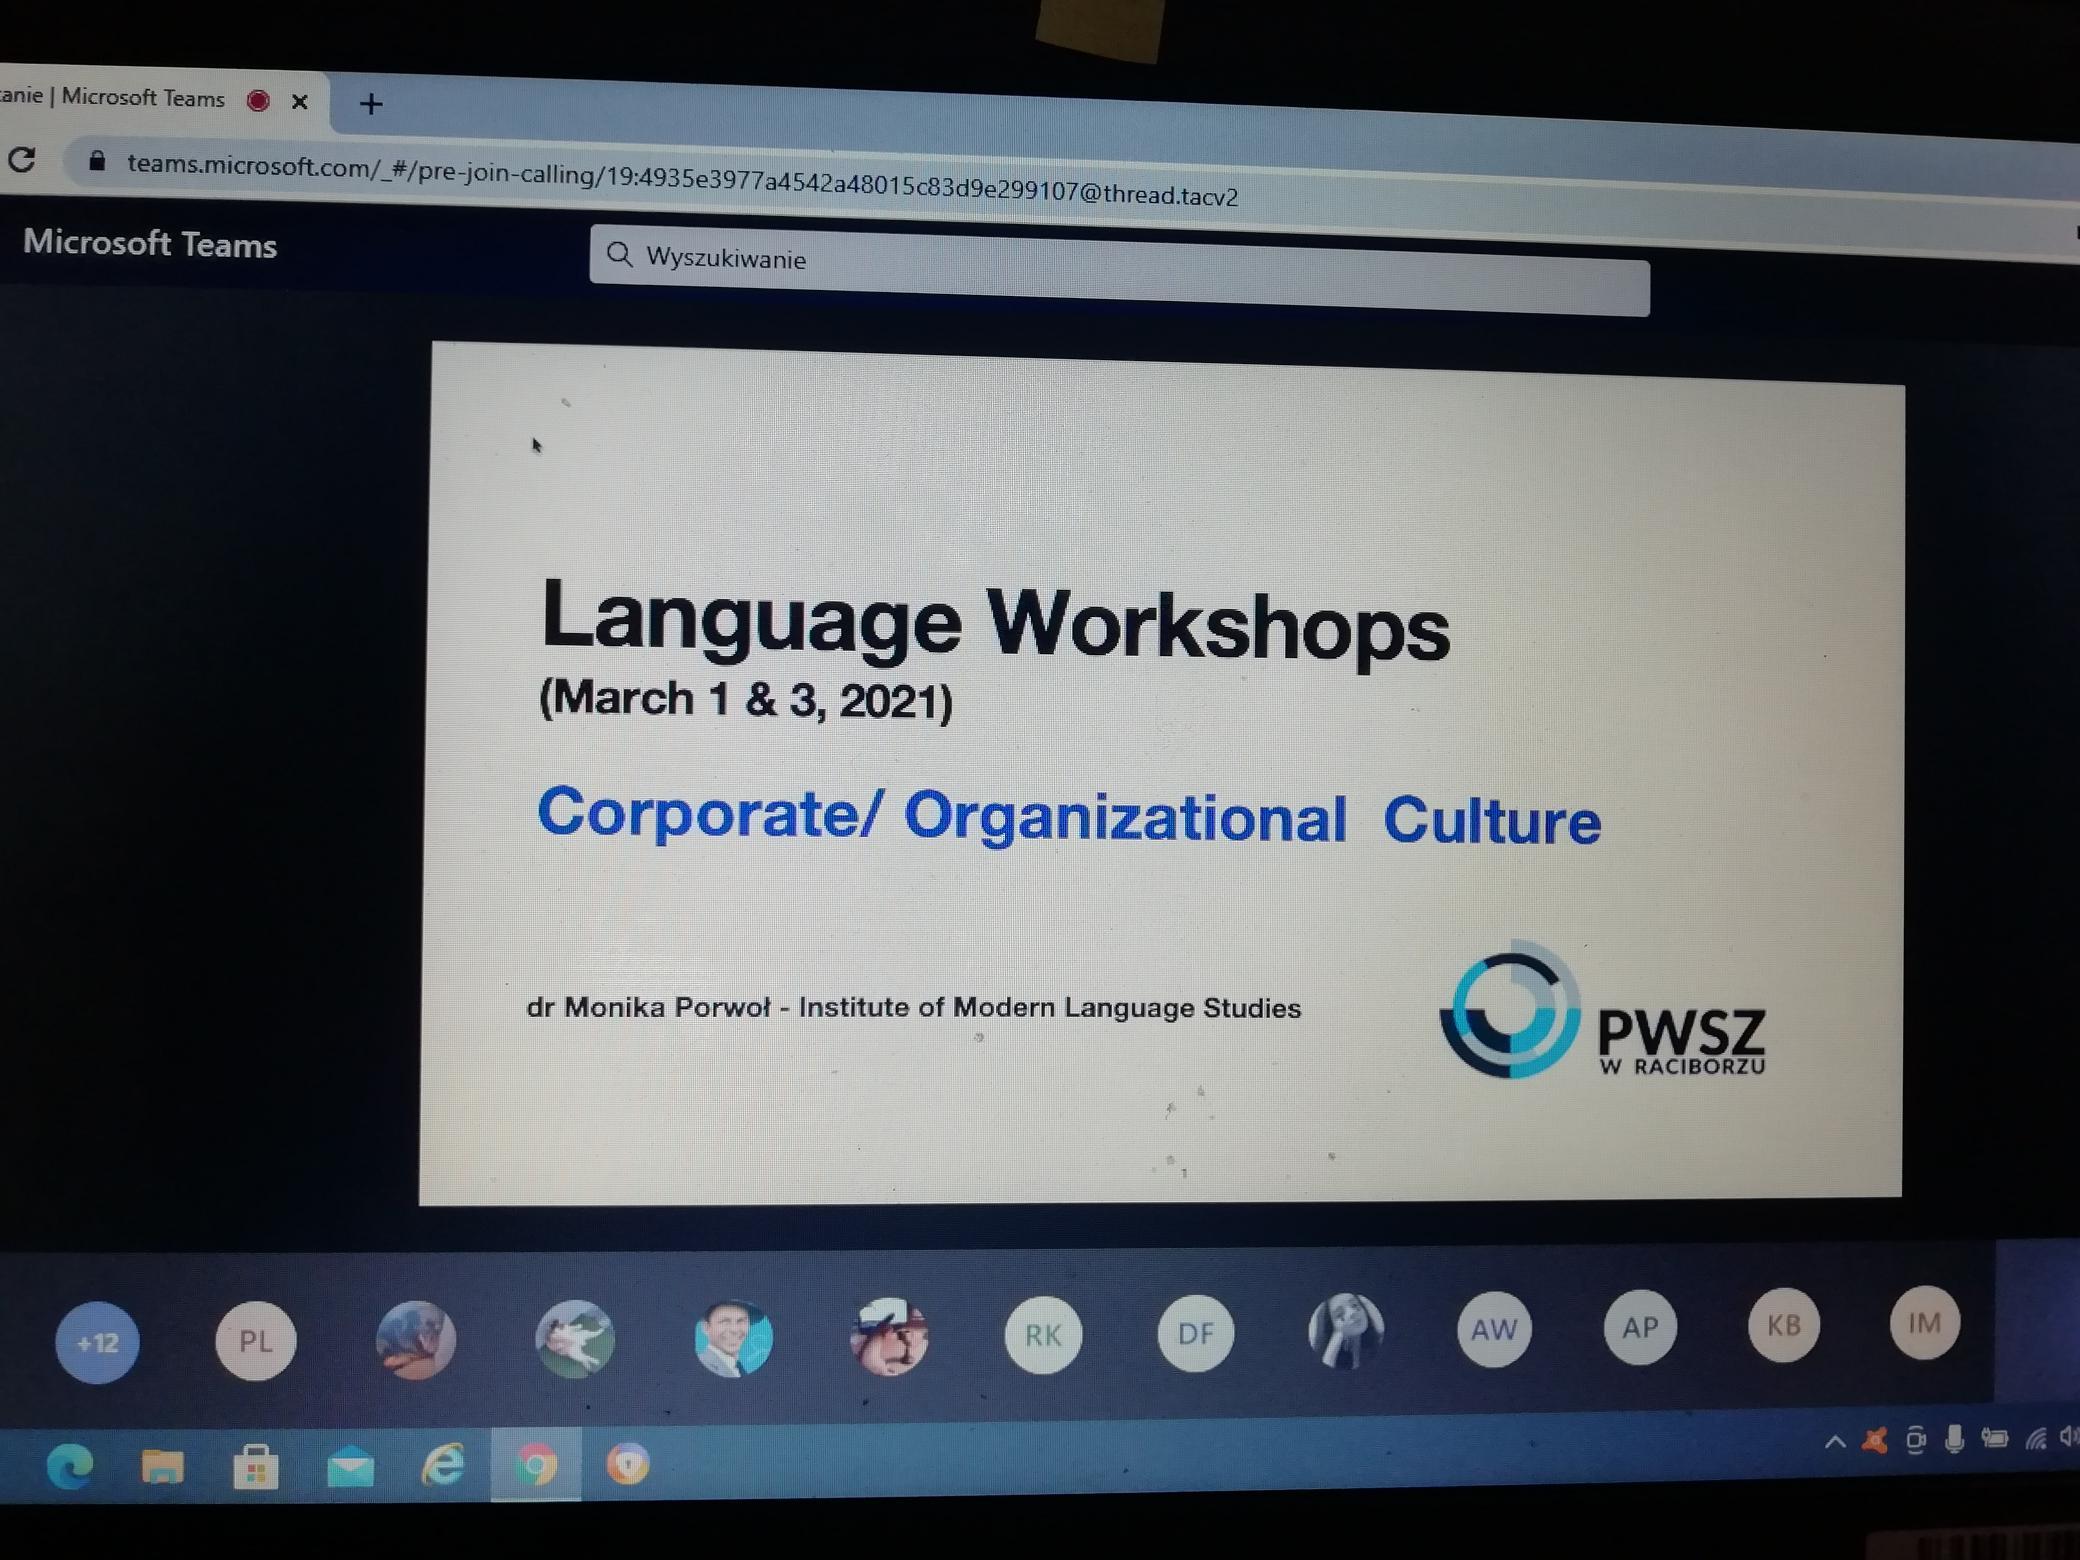Screen dimensions: 2080x1560
Task: Open the Mail app from the taskbar
Action: tap(350, 1468)
